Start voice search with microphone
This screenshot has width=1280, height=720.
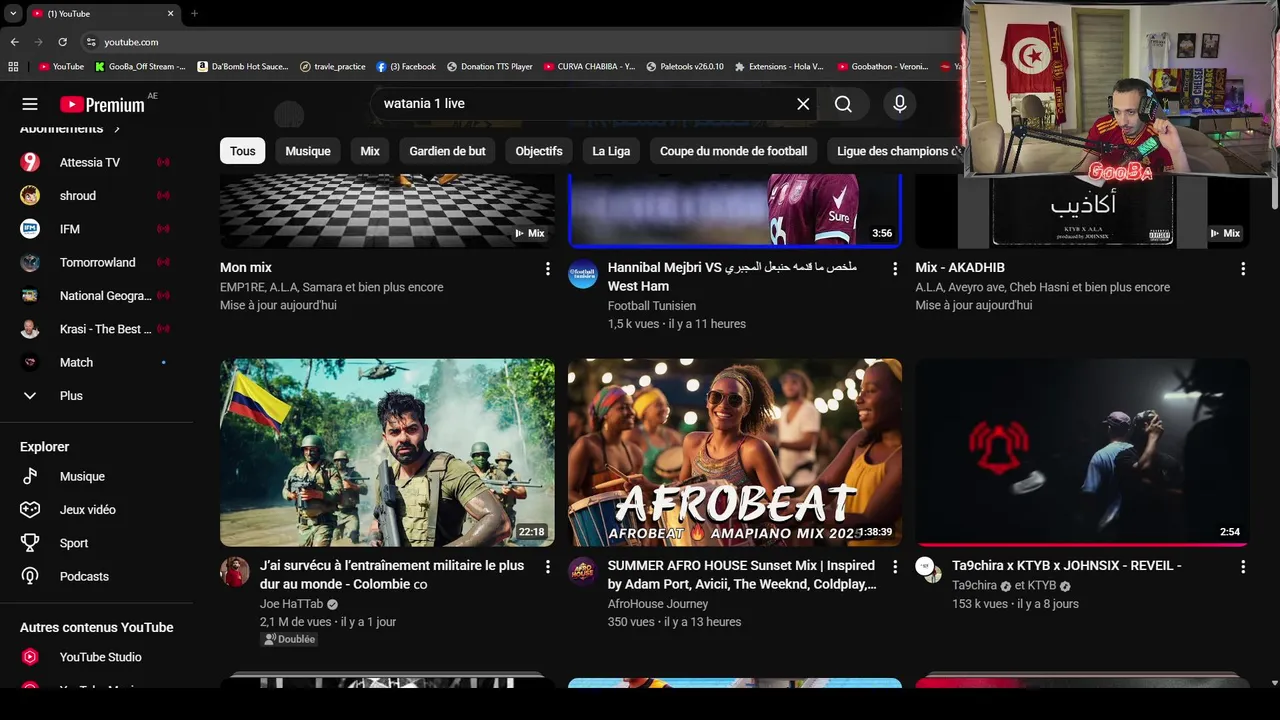coord(900,104)
